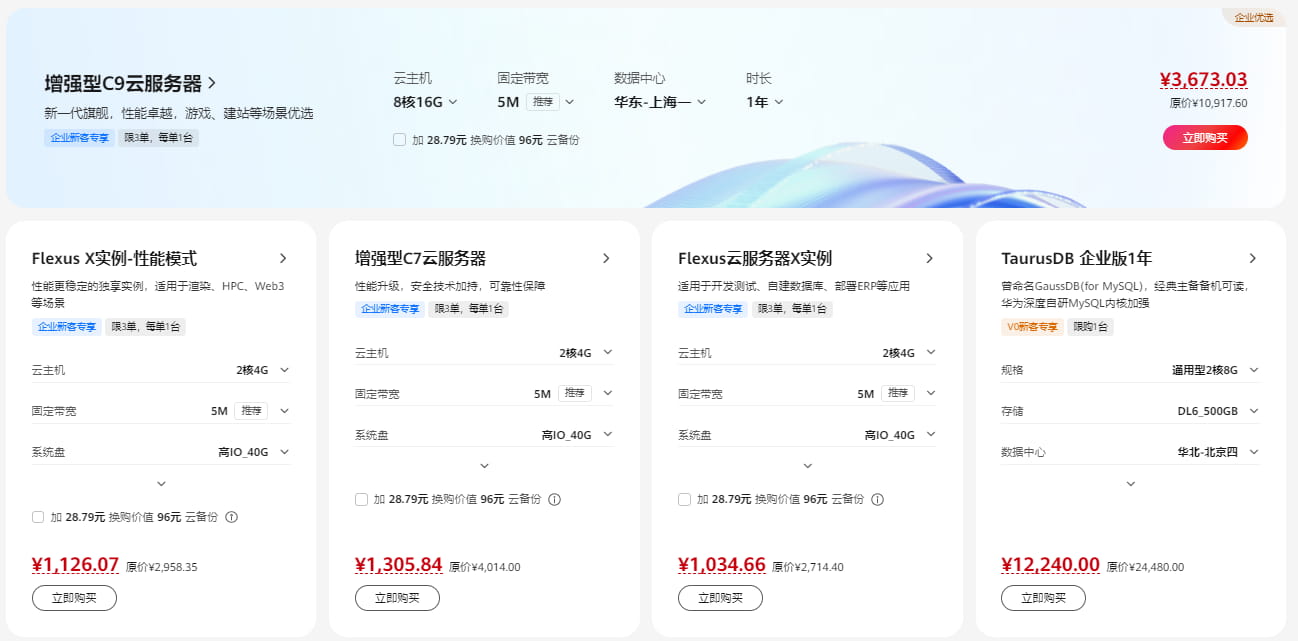Click arrow next to TaurusDB 企业版1年 title
The height and width of the screenshot is (641, 1298).
click(x=1253, y=257)
